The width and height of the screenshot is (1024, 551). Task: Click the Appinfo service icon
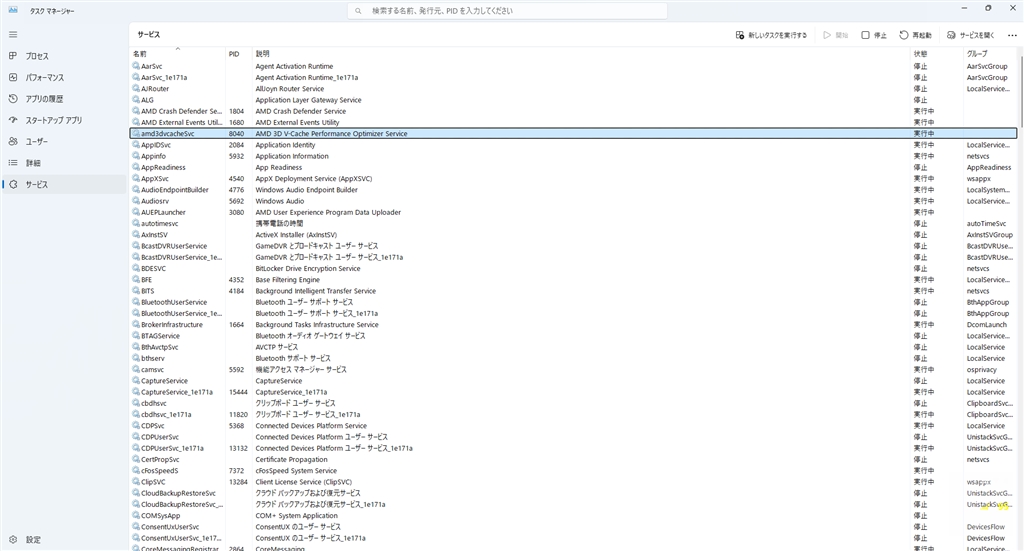click(x=136, y=156)
